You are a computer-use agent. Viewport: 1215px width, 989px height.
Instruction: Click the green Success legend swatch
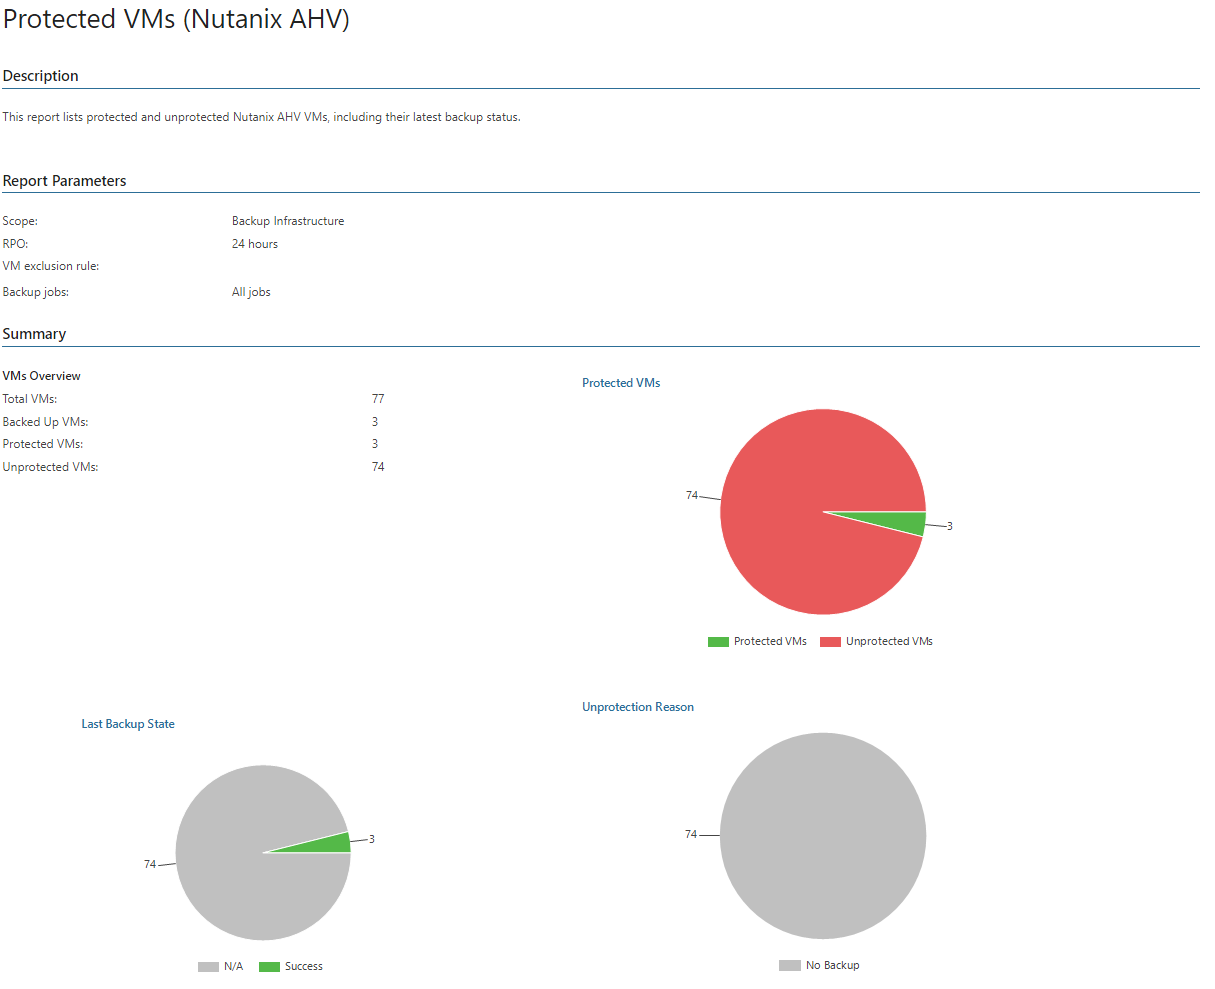(269, 967)
